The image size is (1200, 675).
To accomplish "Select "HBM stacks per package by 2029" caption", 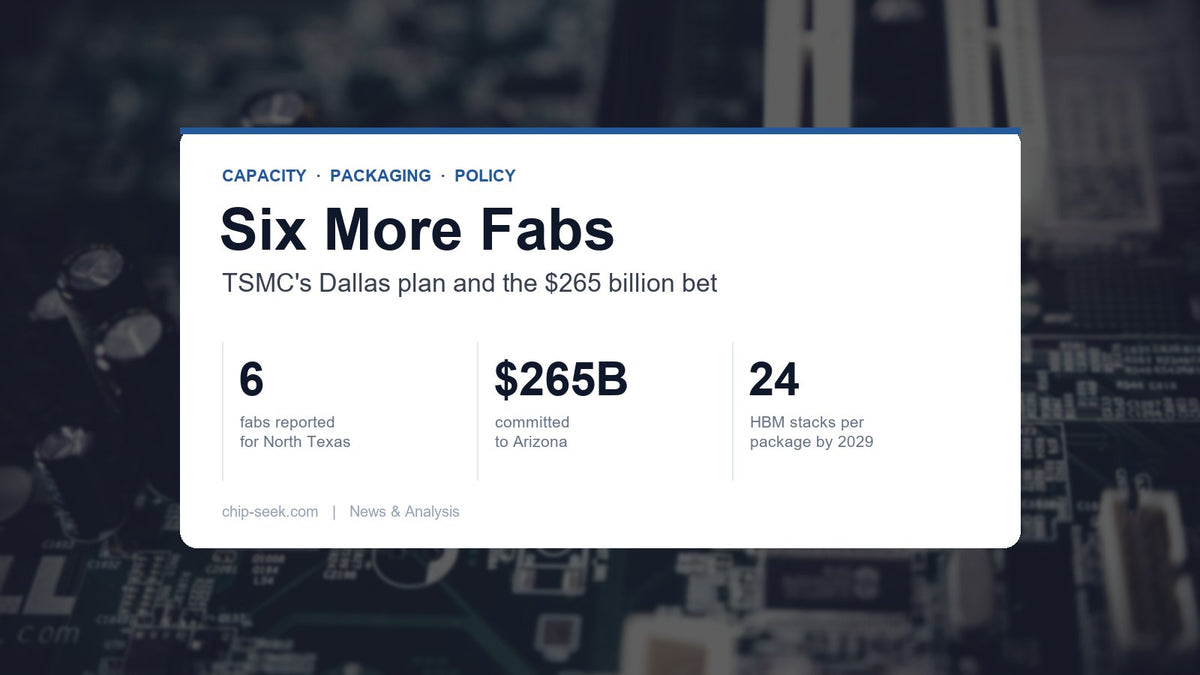I will pyautogui.click(x=811, y=432).
